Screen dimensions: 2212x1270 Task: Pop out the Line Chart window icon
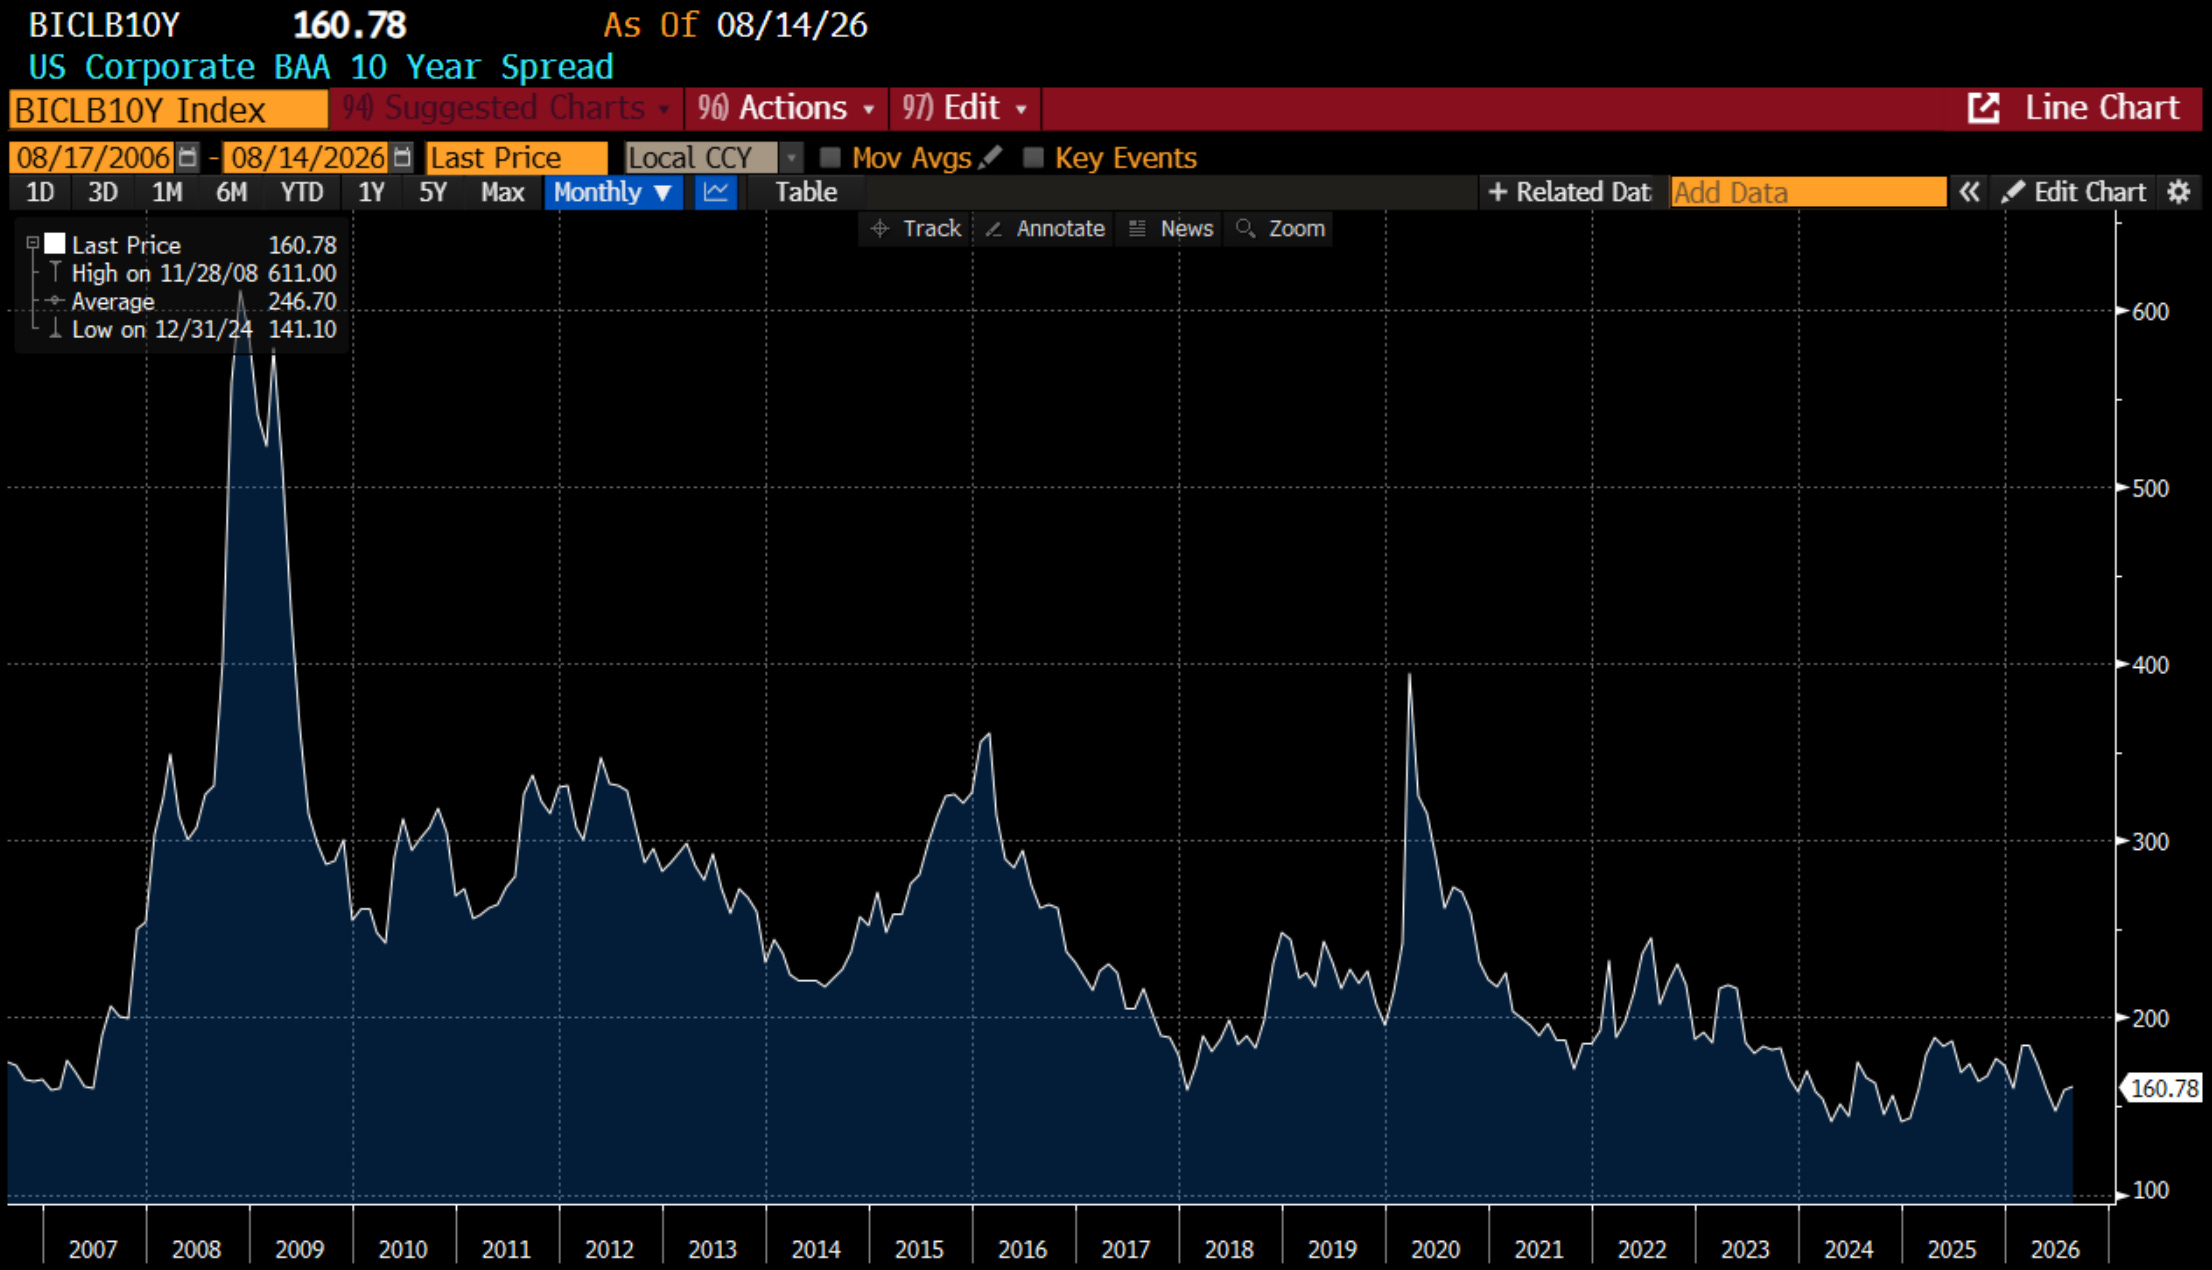coord(1983,108)
